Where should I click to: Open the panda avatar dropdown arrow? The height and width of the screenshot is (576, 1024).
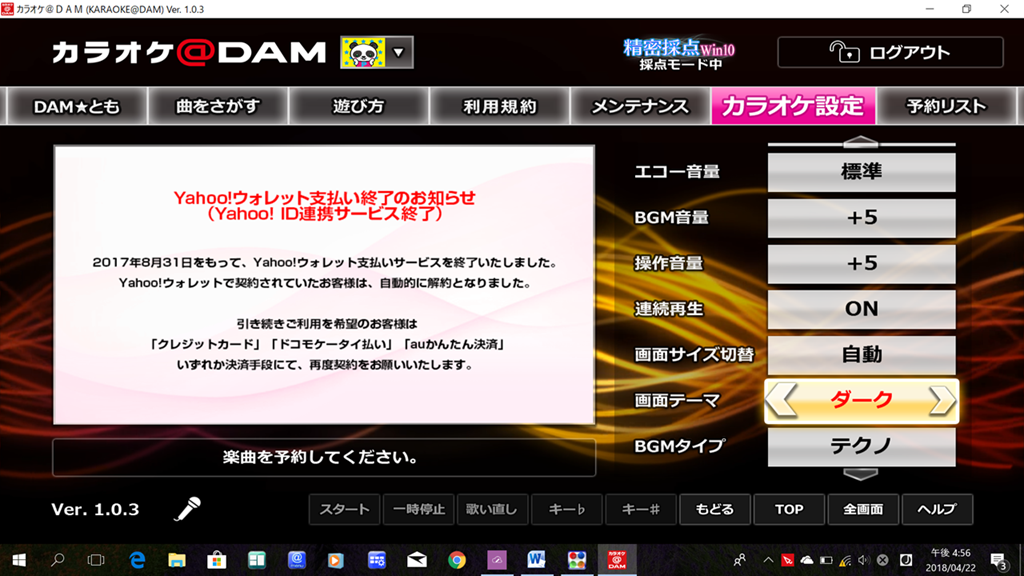tap(398, 52)
